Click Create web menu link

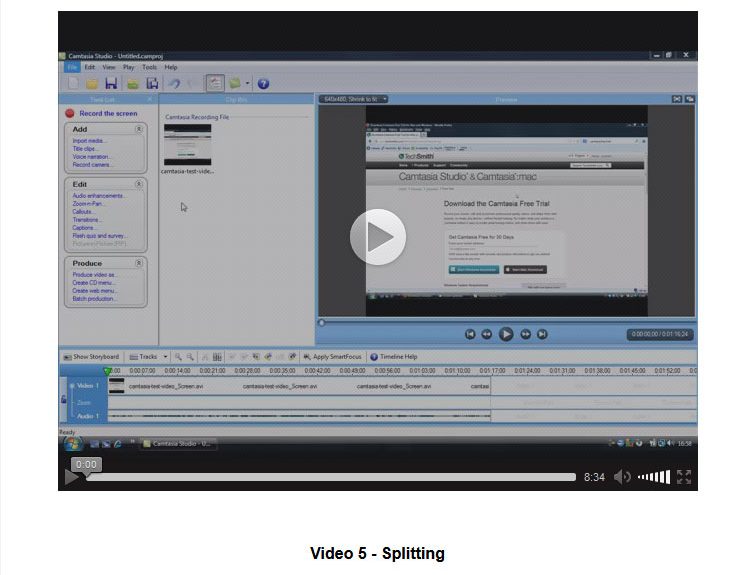94,290
